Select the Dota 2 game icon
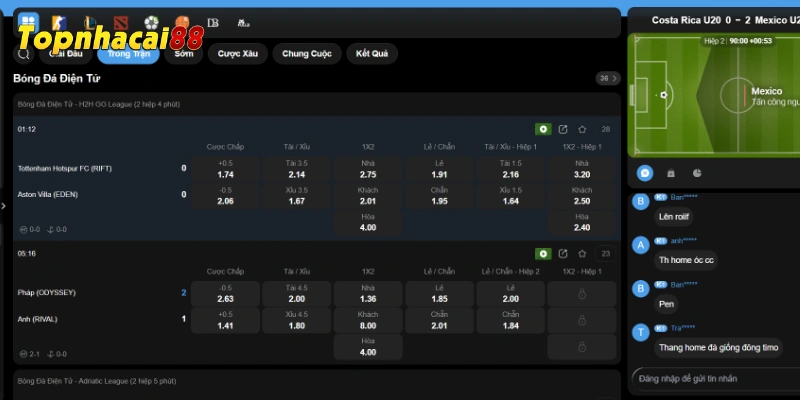The width and height of the screenshot is (800, 400). pos(120,23)
